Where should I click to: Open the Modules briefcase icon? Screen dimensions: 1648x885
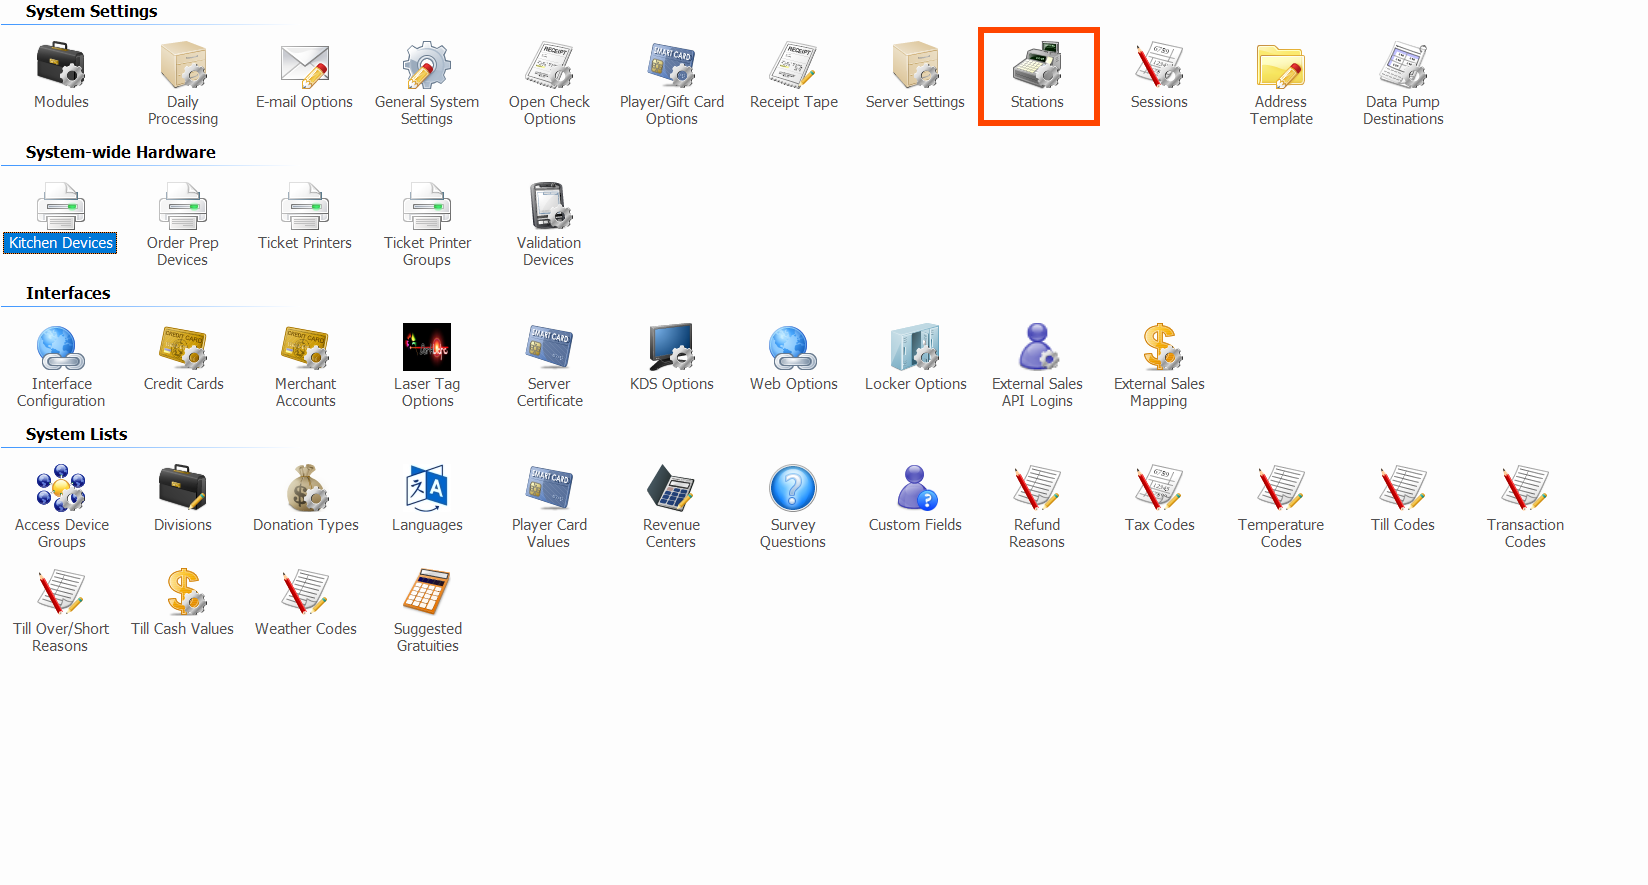(x=61, y=67)
